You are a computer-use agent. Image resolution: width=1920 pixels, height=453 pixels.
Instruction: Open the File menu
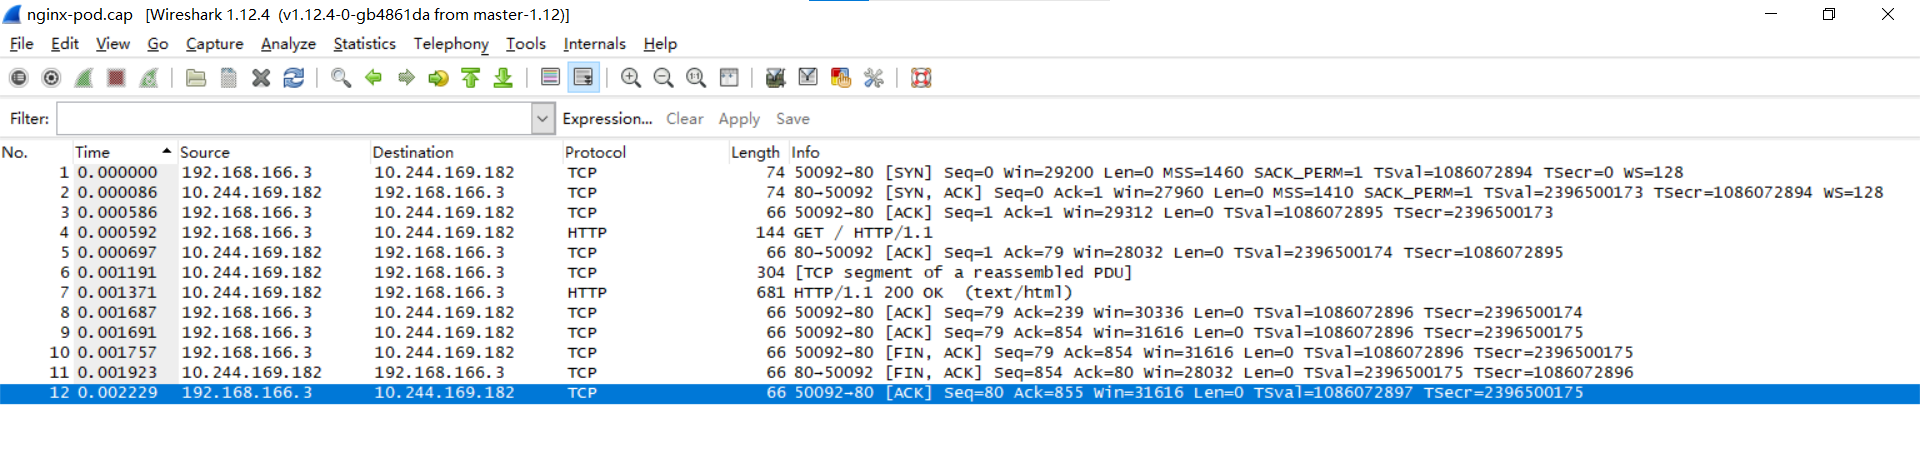[21, 44]
